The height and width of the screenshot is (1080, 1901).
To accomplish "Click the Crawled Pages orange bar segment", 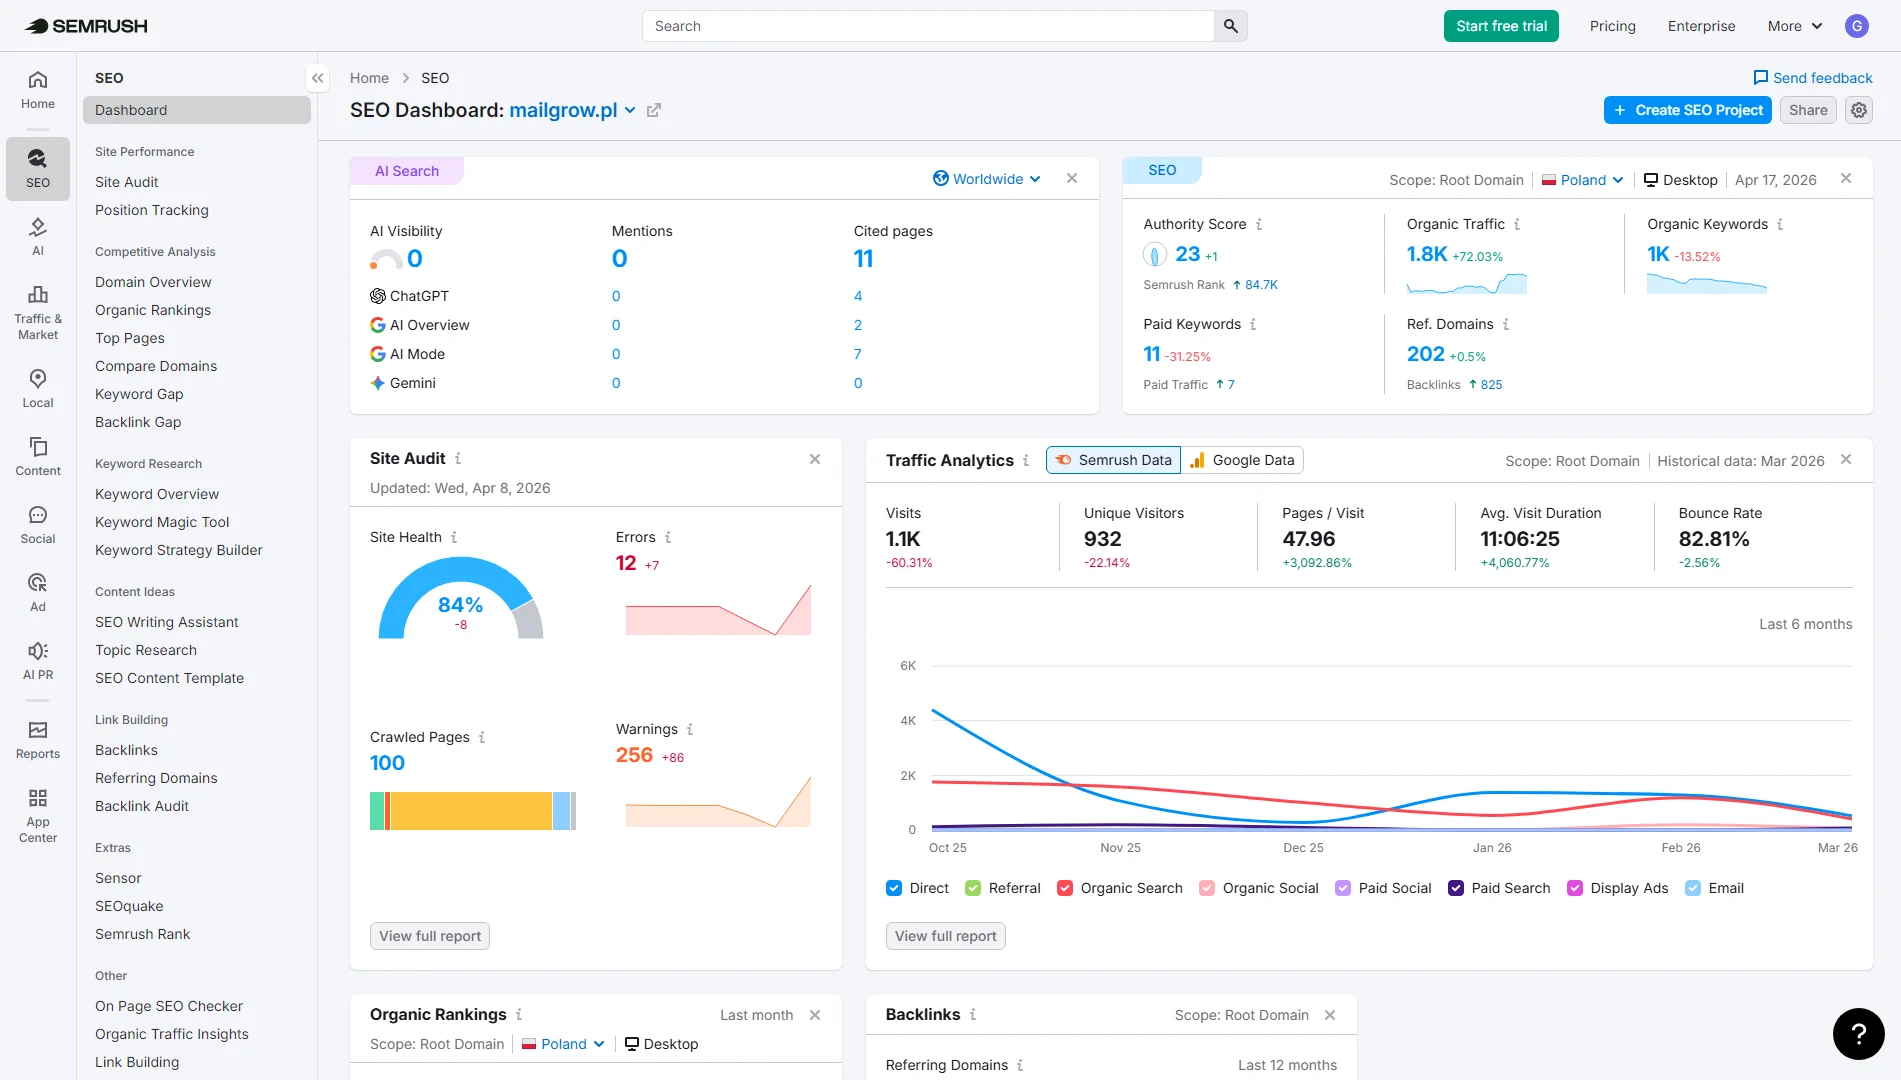I will coord(470,811).
